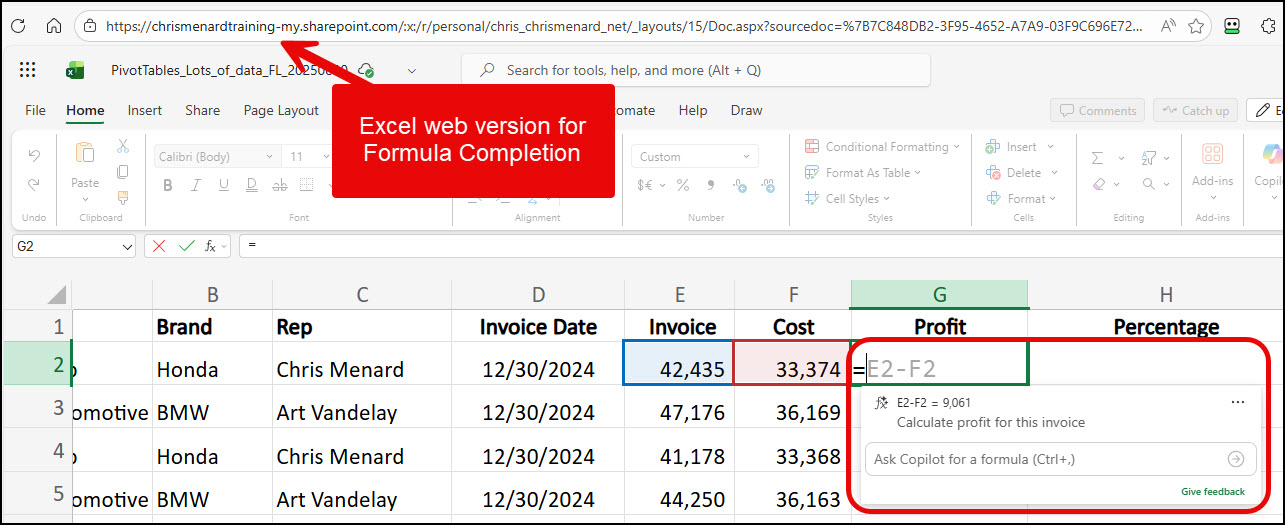
Task: Toggle Underline formatting
Action: point(223,185)
